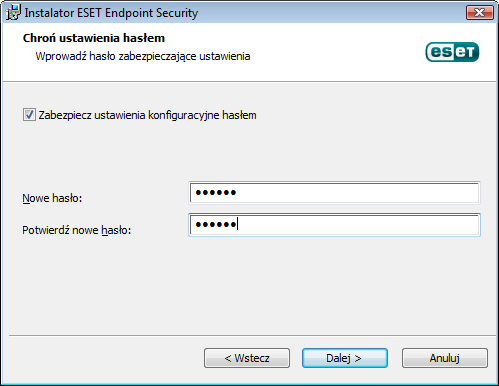Close the ESET installer window

click(x=479, y=13)
